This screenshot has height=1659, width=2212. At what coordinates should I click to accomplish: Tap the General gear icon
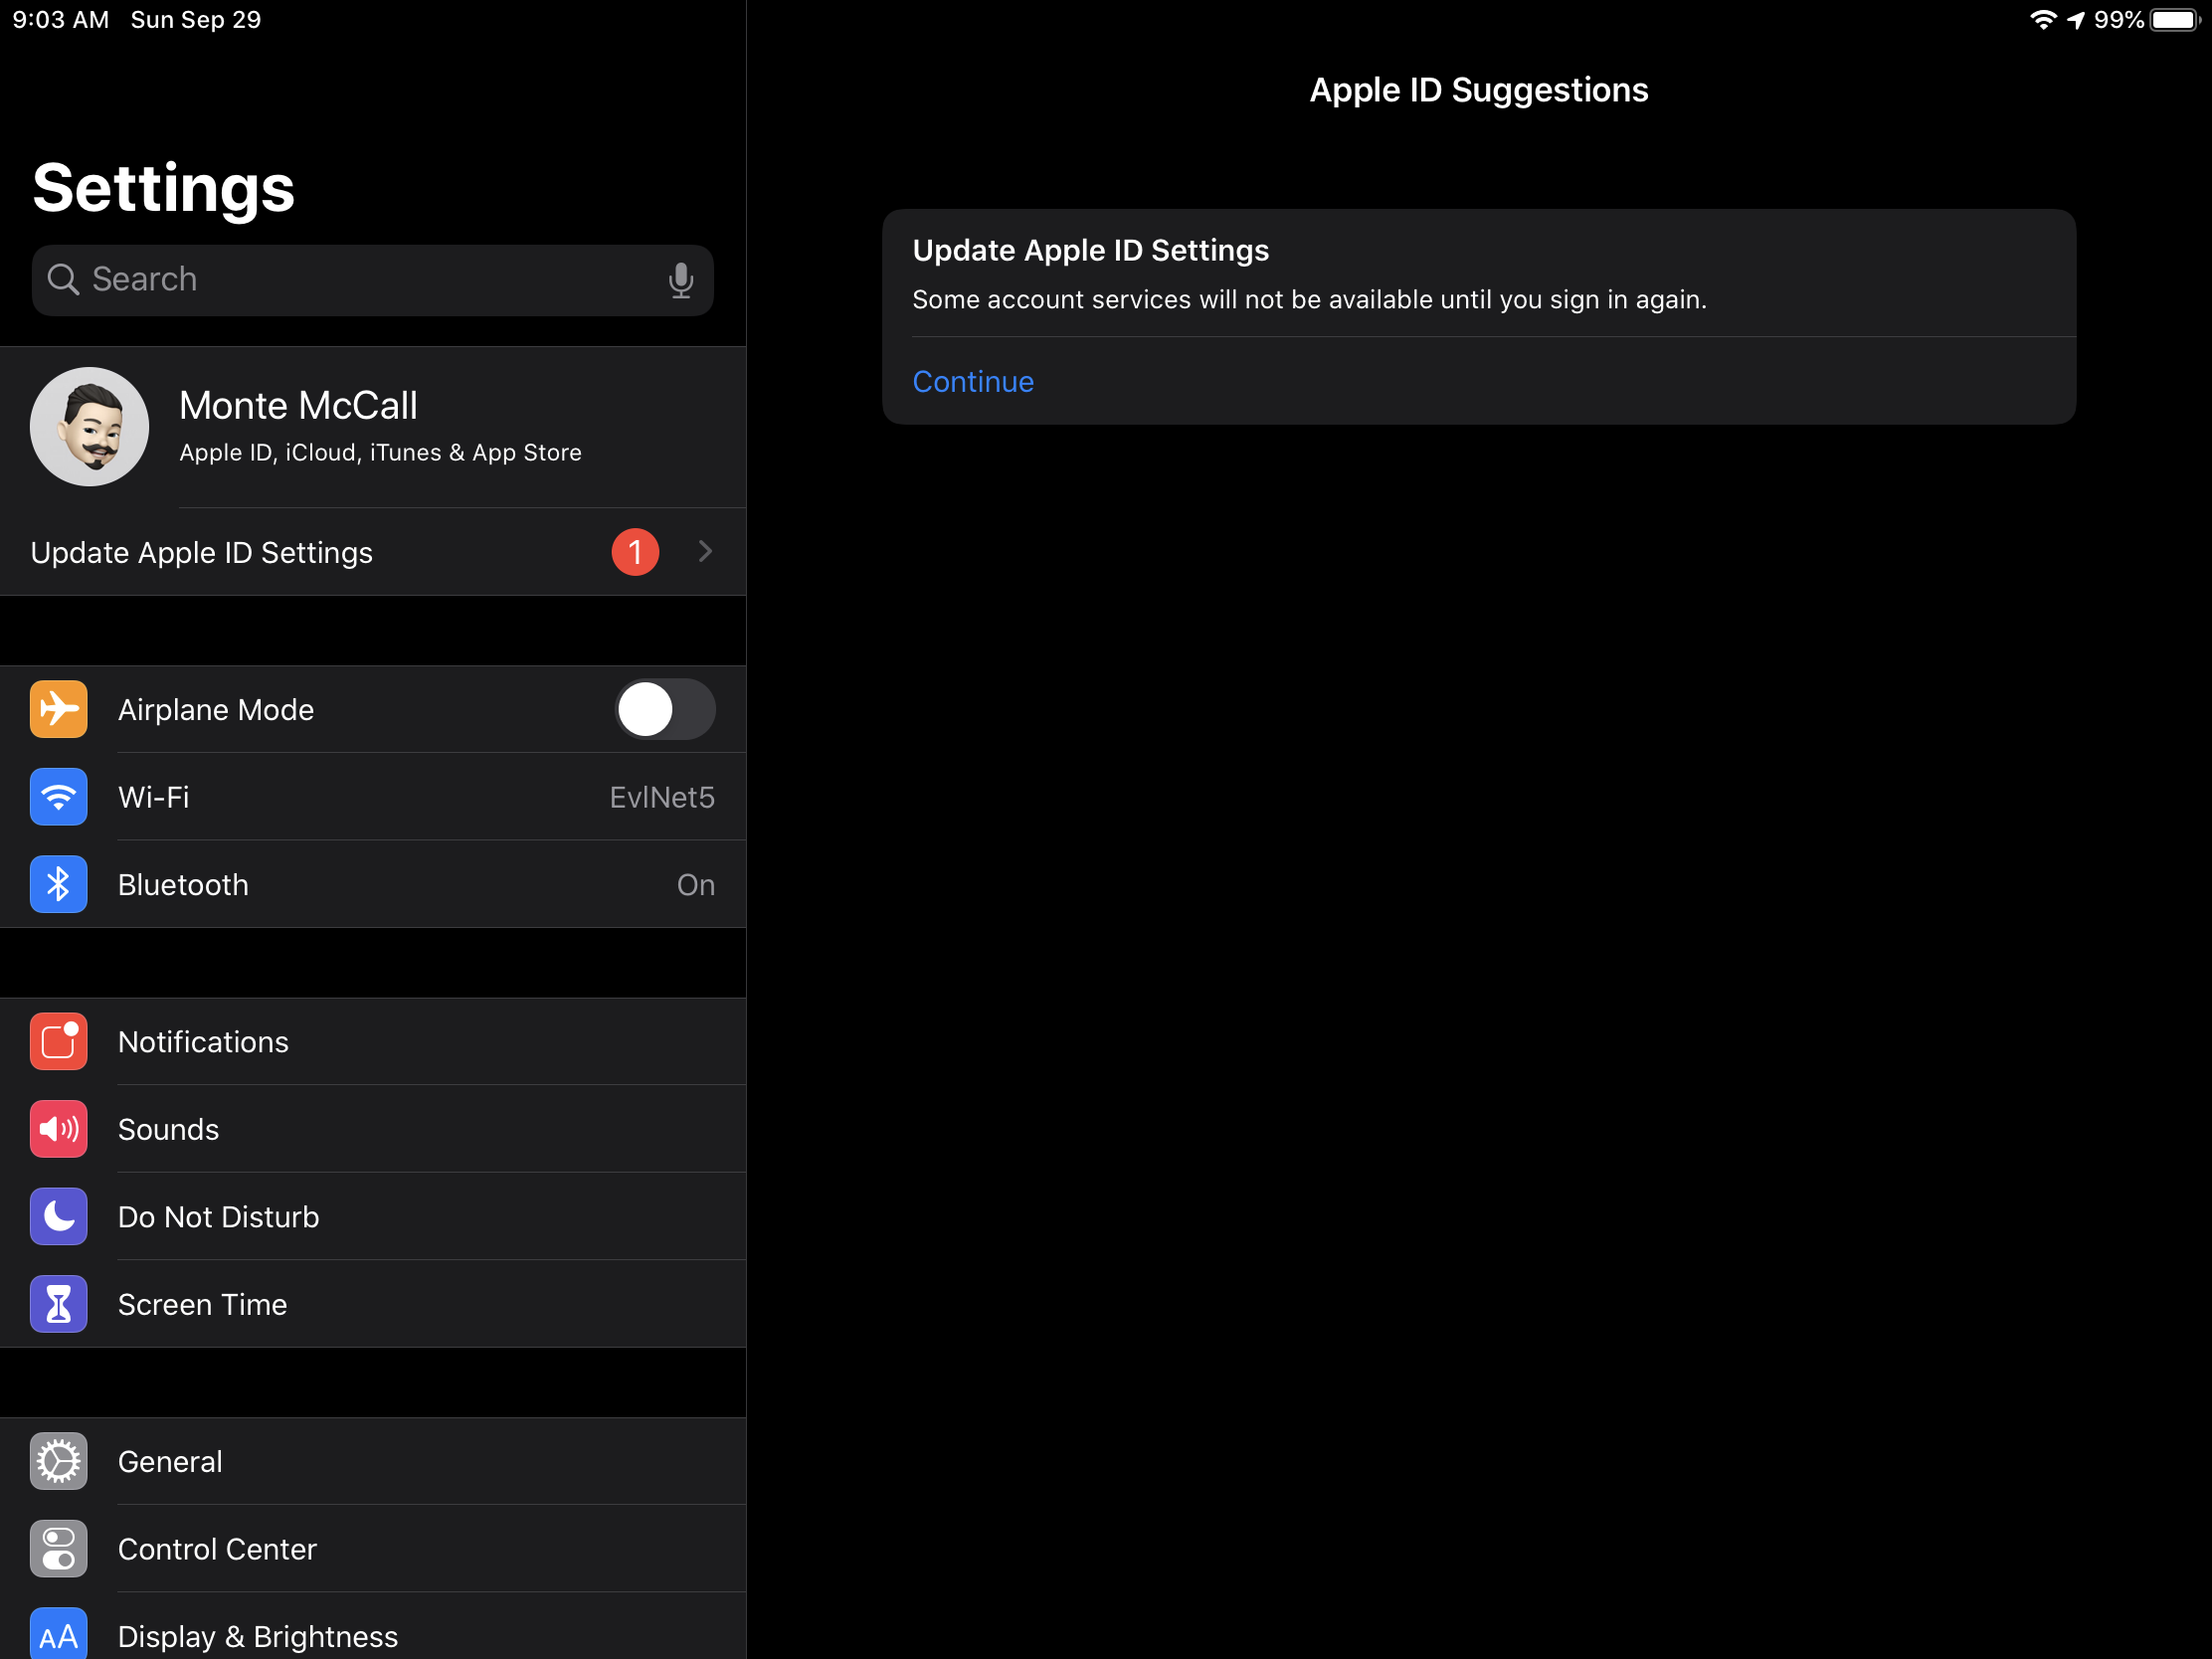[x=58, y=1461]
